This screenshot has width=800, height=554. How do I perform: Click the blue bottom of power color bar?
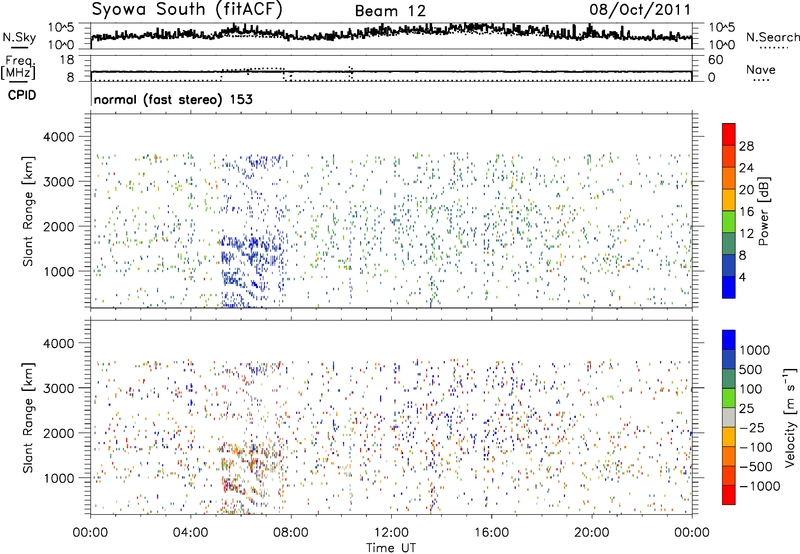(x=729, y=287)
